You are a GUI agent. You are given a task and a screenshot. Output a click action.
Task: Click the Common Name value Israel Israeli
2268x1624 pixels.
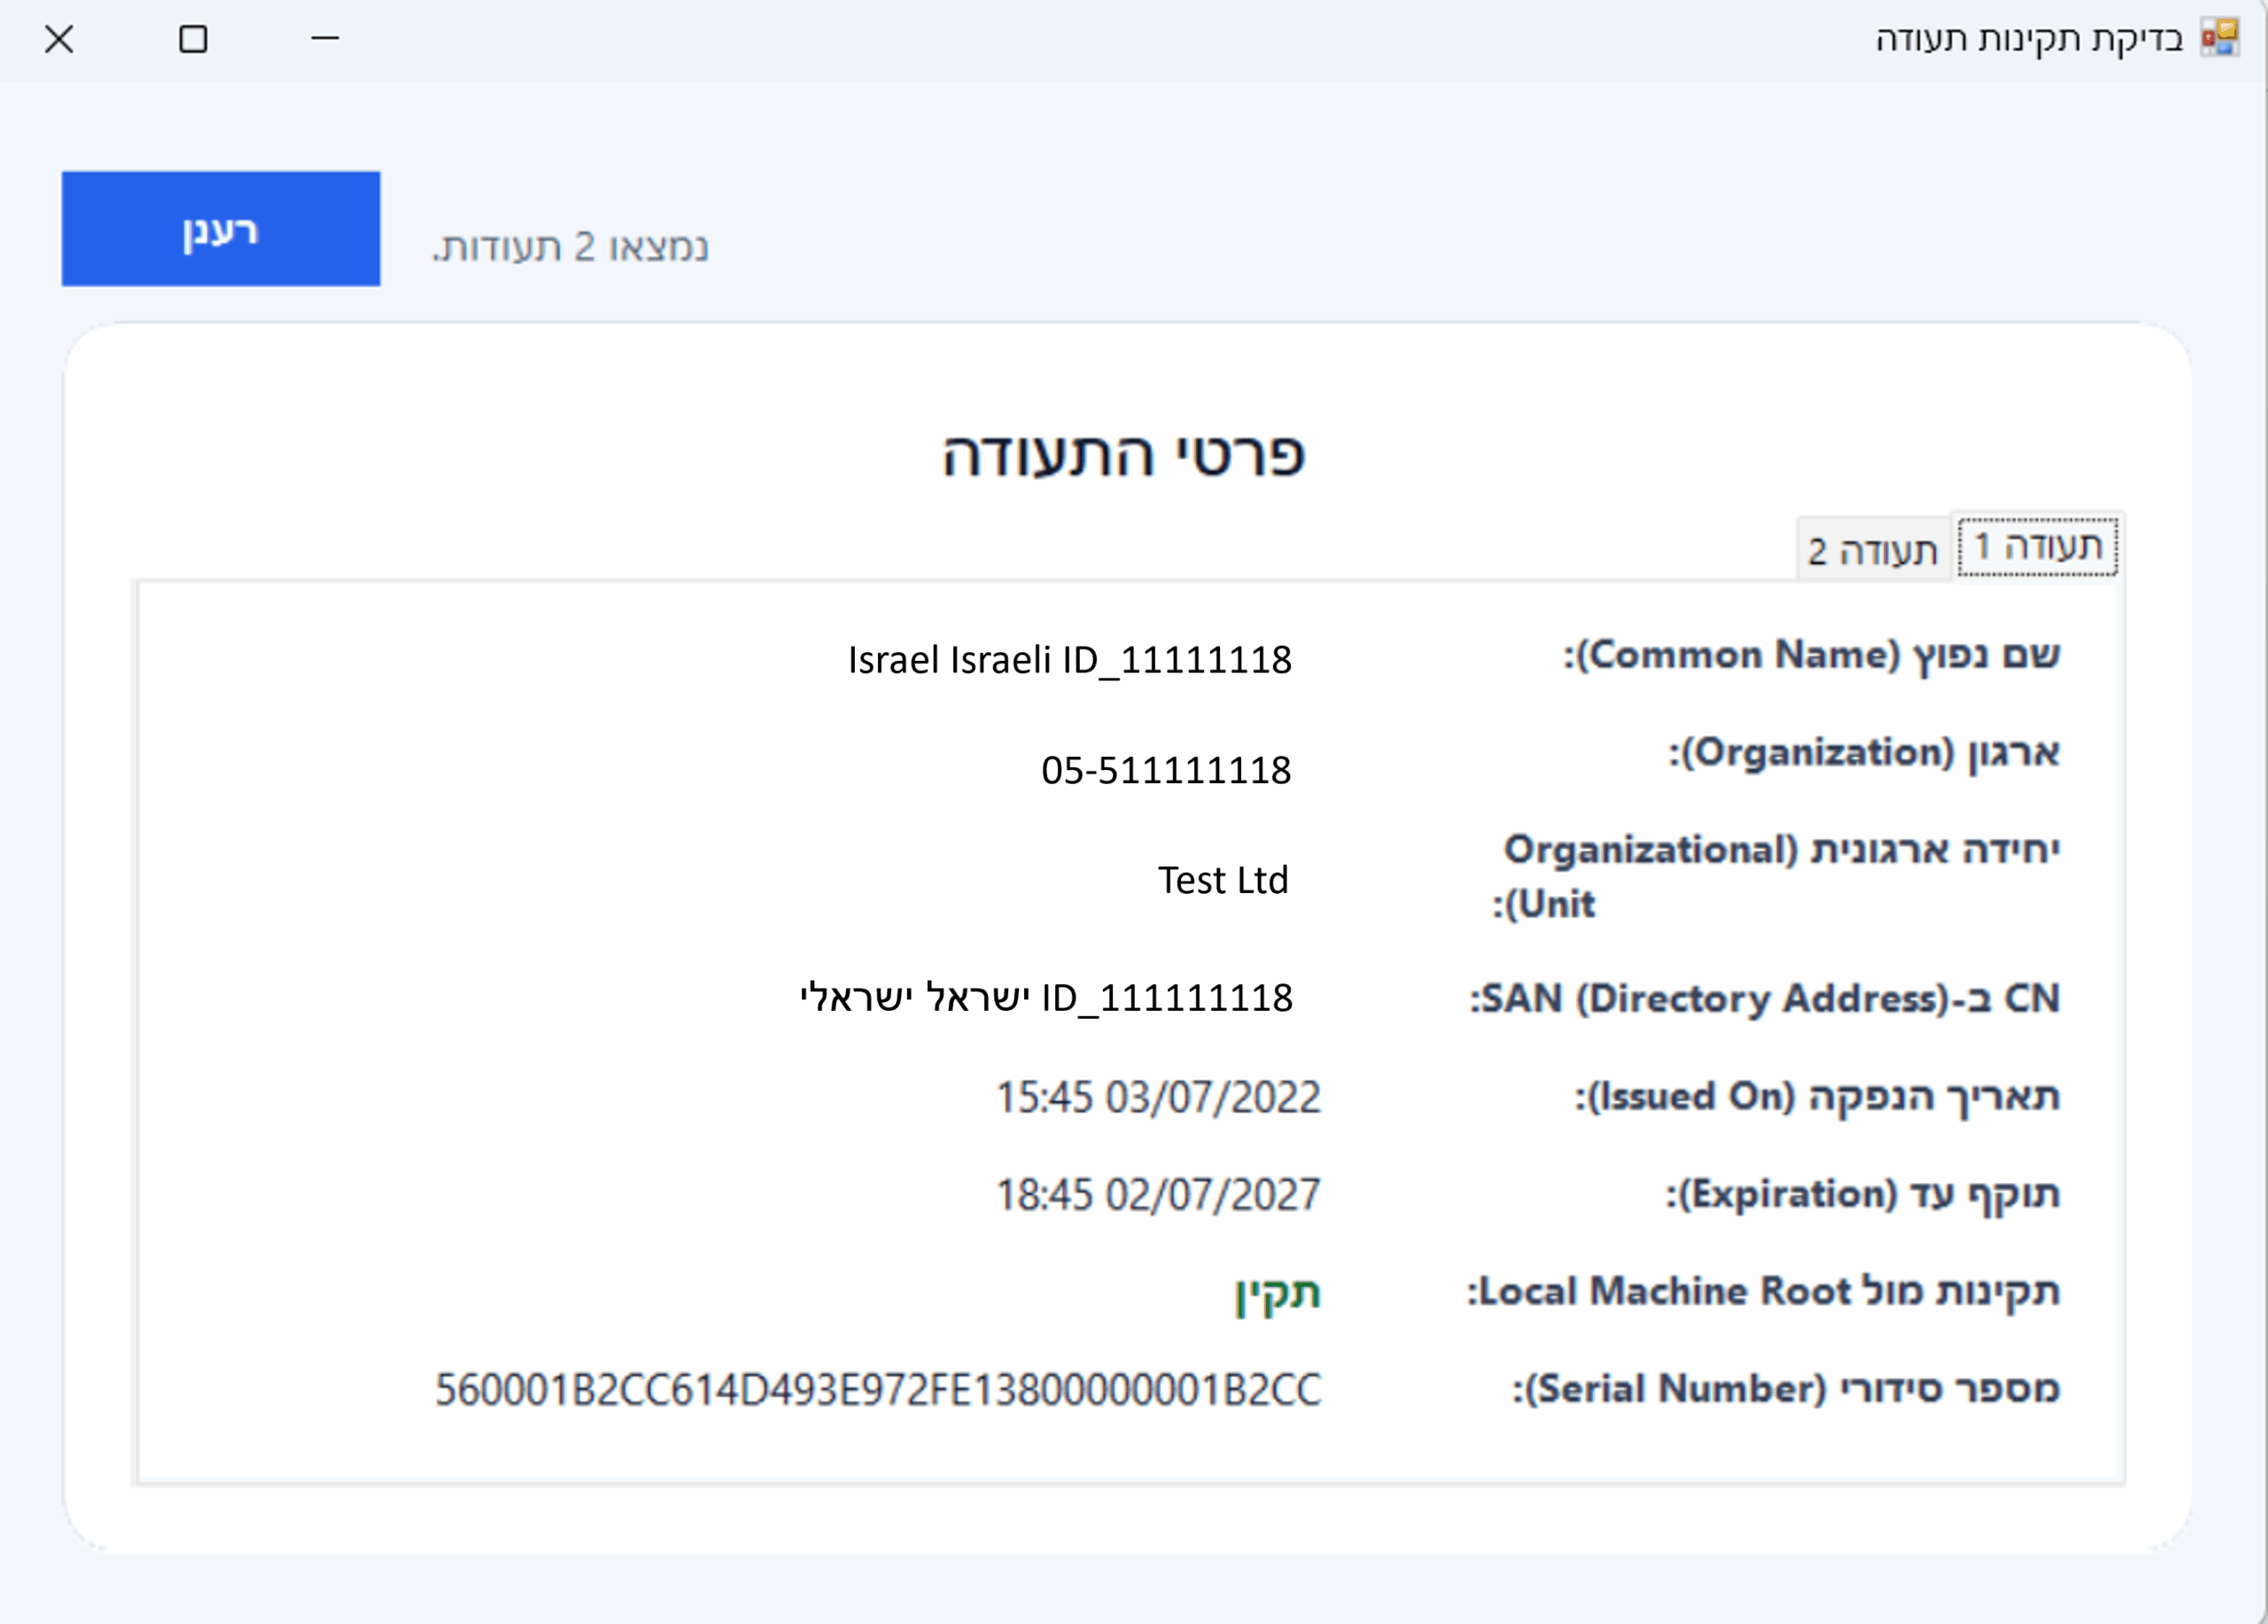point(1069,660)
